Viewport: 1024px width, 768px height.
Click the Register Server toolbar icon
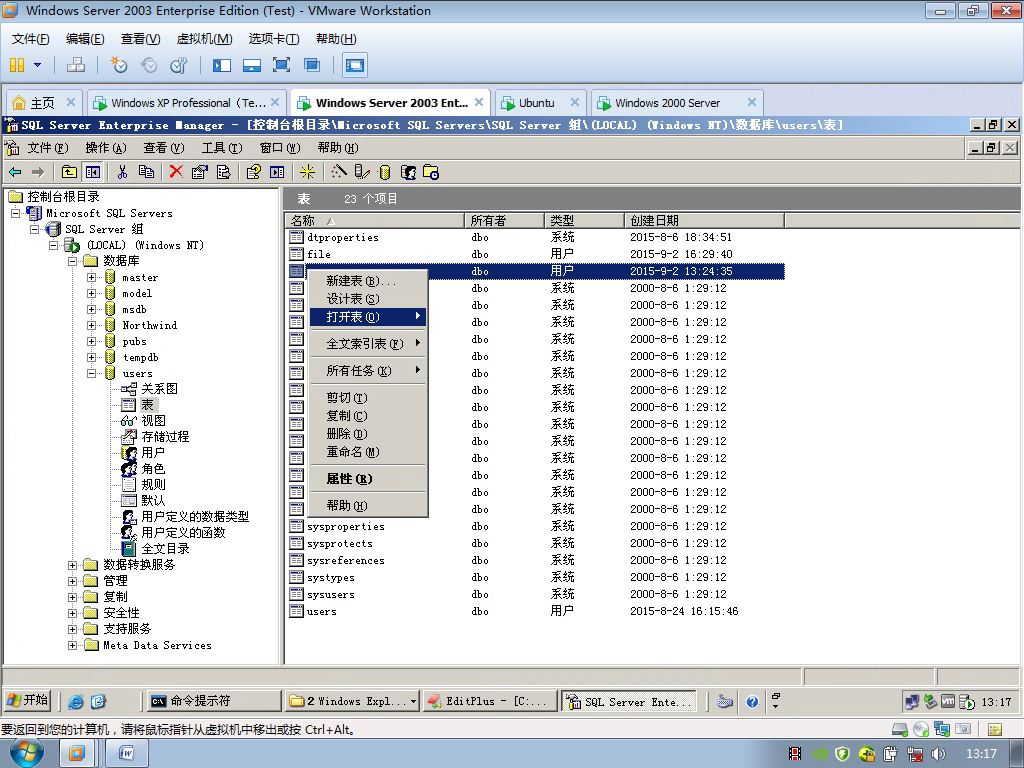click(x=361, y=172)
